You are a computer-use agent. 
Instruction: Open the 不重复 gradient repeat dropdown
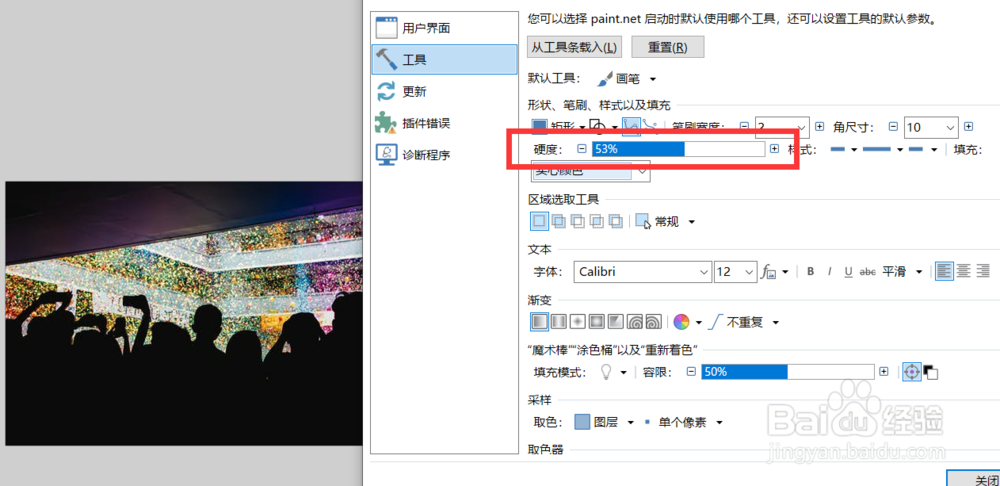coord(744,322)
